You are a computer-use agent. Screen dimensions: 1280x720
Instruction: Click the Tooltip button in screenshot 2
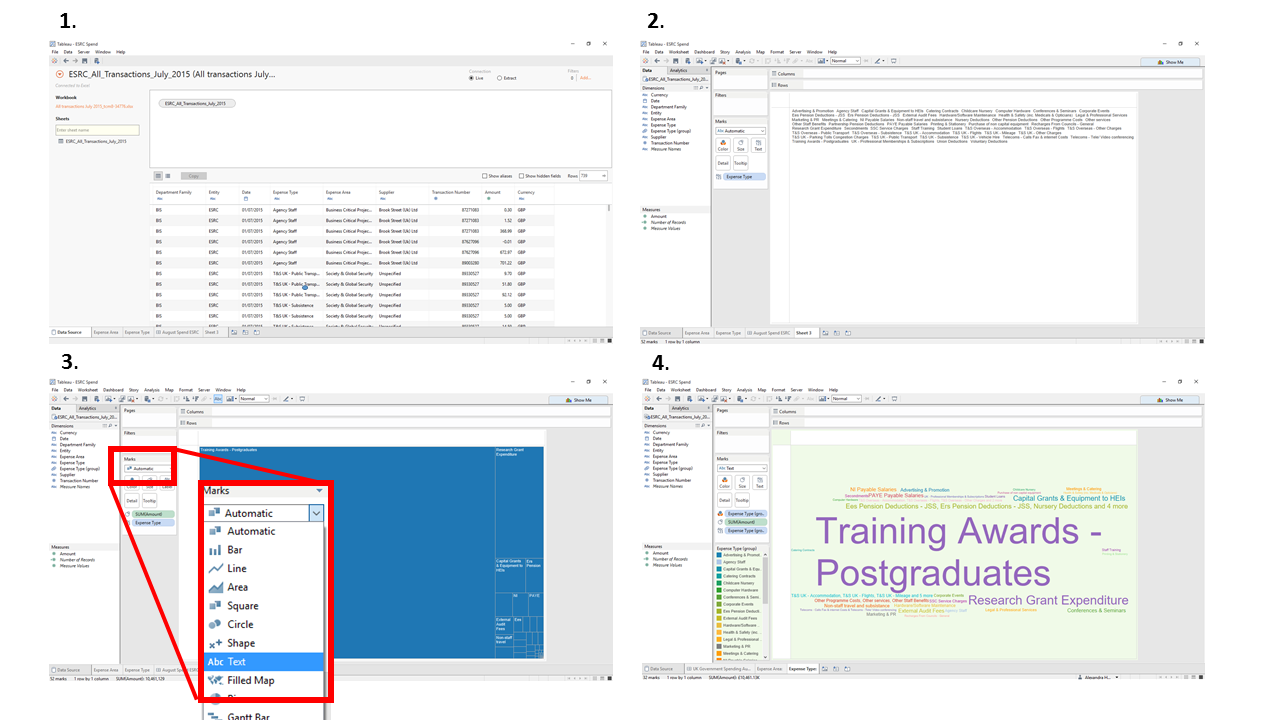click(x=741, y=162)
